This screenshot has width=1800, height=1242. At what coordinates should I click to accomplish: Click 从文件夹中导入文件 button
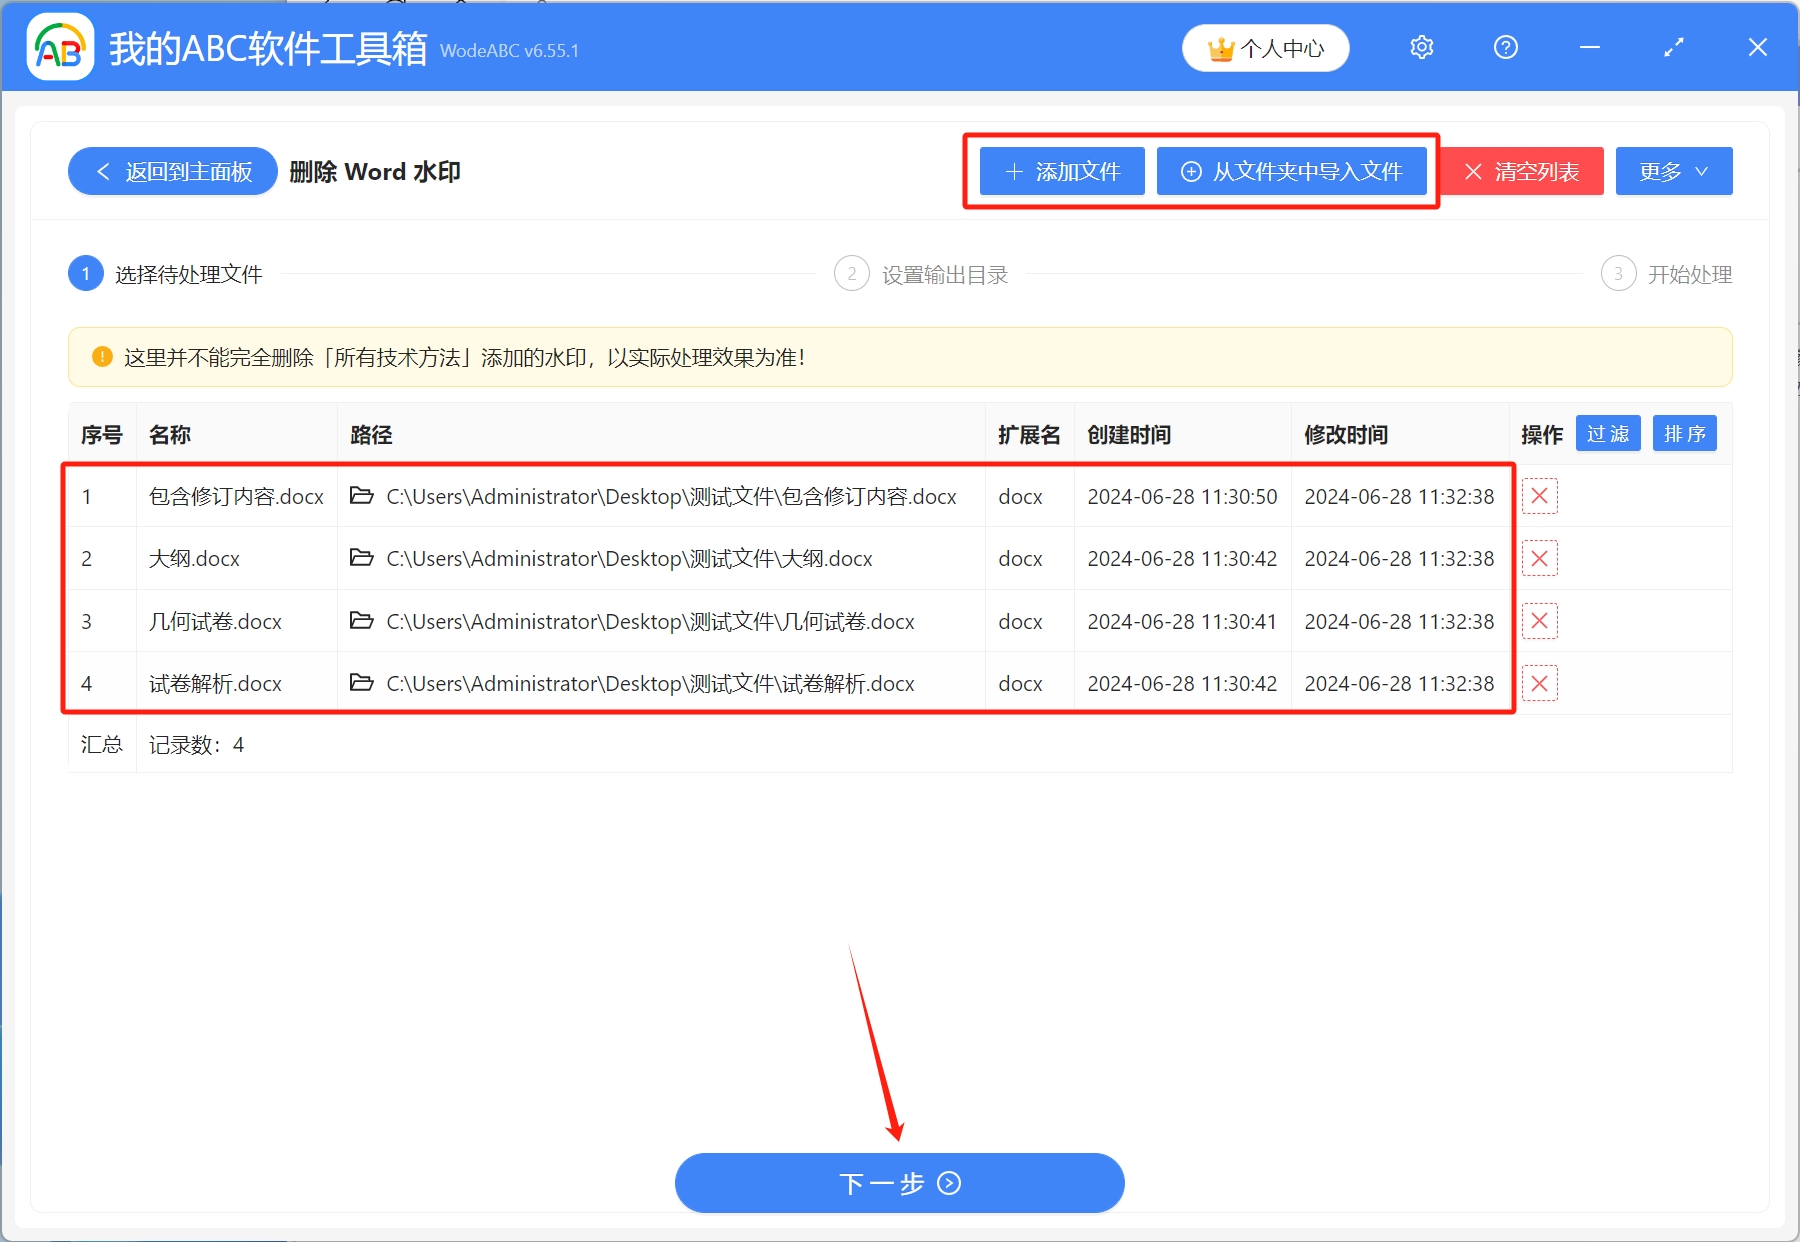pyautogui.click(x=1293, y=171)
